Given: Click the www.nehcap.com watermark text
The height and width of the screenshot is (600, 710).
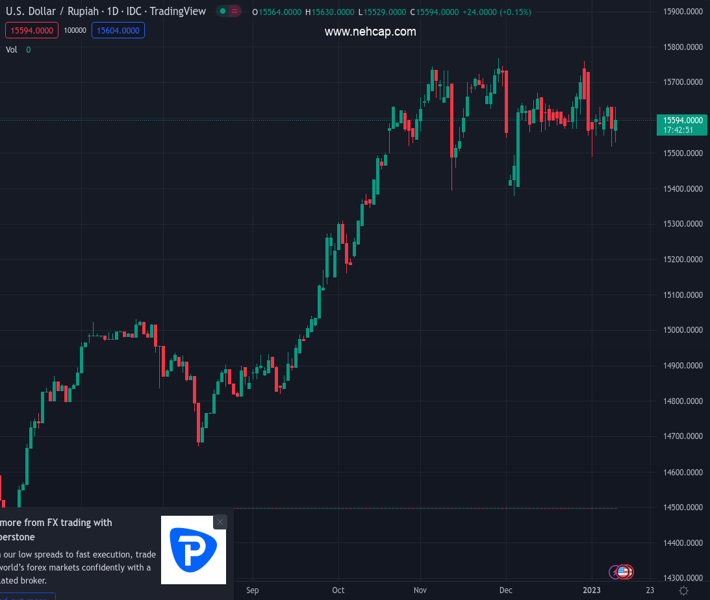Looking at the screenshot, I should 370,32.
